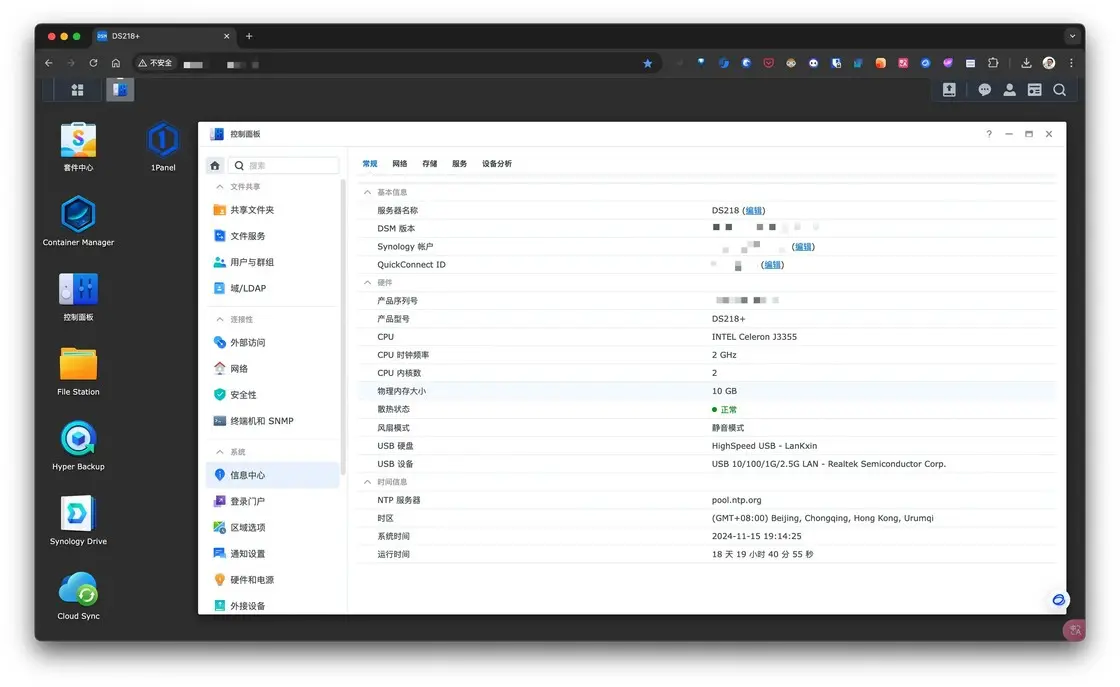Screen dimensions: 1120x687
Task: Click the INTEL Celeron J3355 value
Action: [x=754, y=337]
